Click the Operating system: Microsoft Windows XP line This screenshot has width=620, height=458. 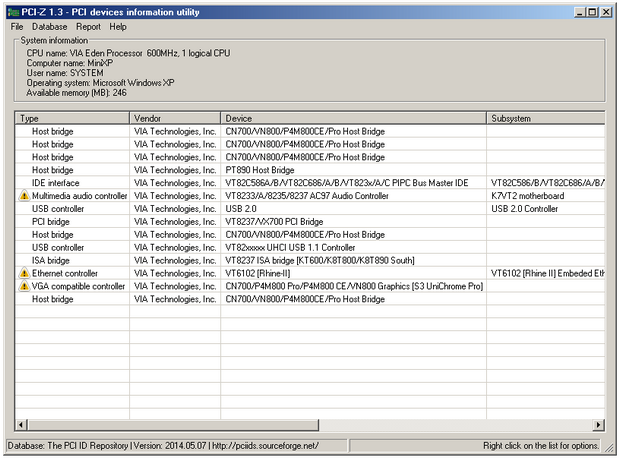100,83
